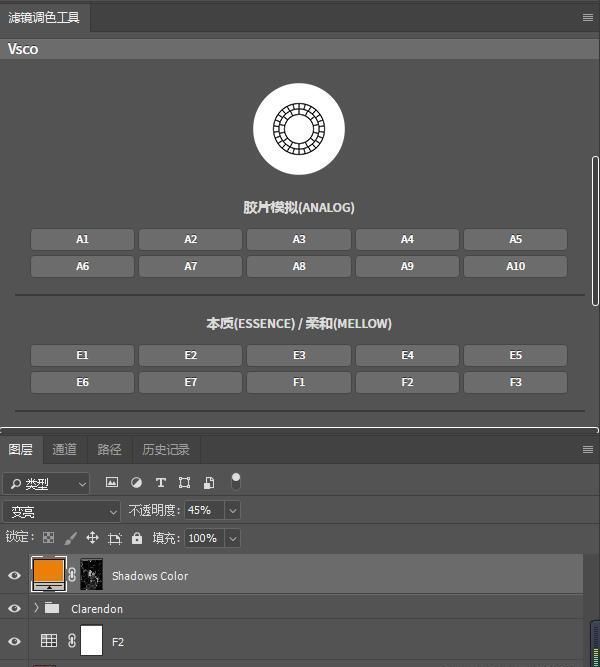Apply the A3 filter
600x667 pixels.
[299, 239]
